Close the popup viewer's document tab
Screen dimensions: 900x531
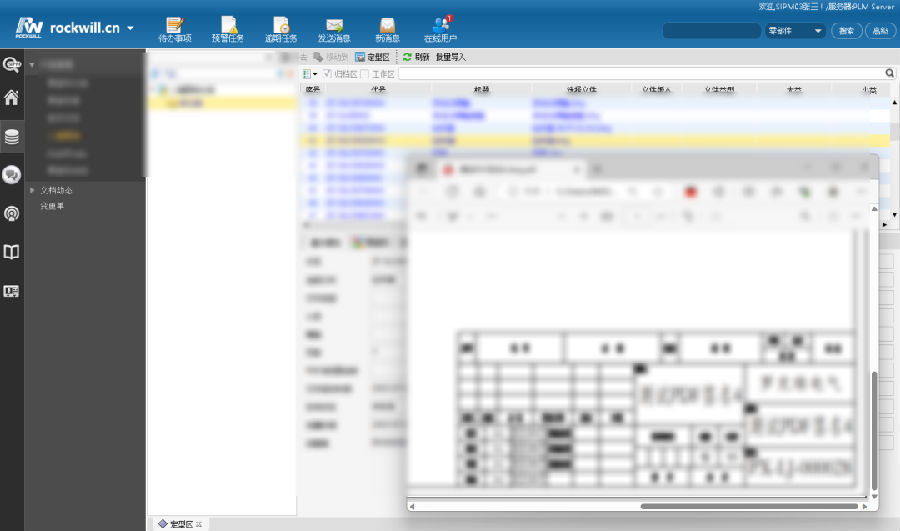click(x=576, y=169)
